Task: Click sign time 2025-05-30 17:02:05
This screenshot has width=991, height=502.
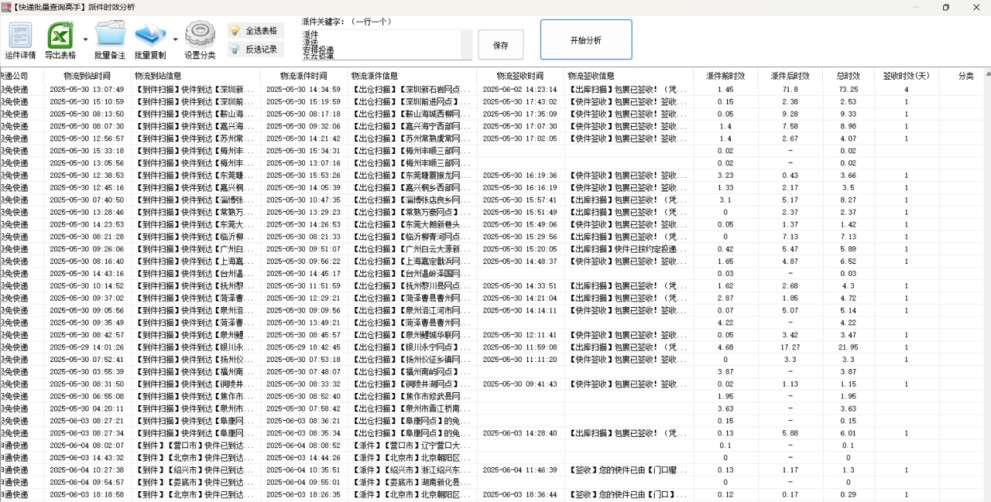Action: pyautogui.click(x=520, y=138)
